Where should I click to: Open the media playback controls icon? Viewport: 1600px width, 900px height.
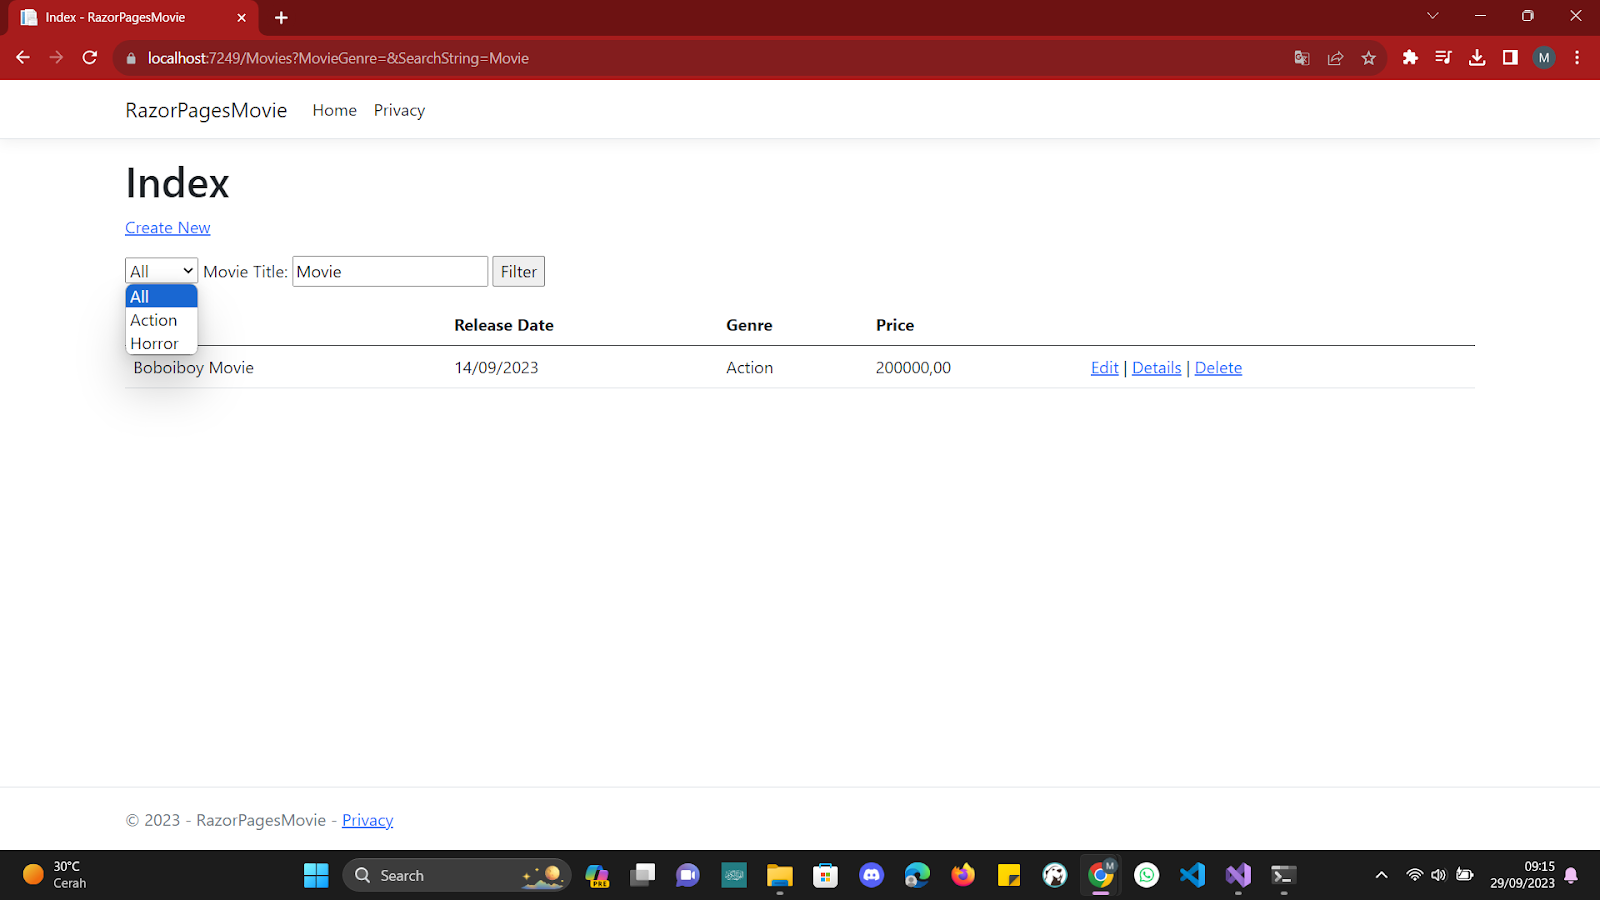coord(1443,58)
